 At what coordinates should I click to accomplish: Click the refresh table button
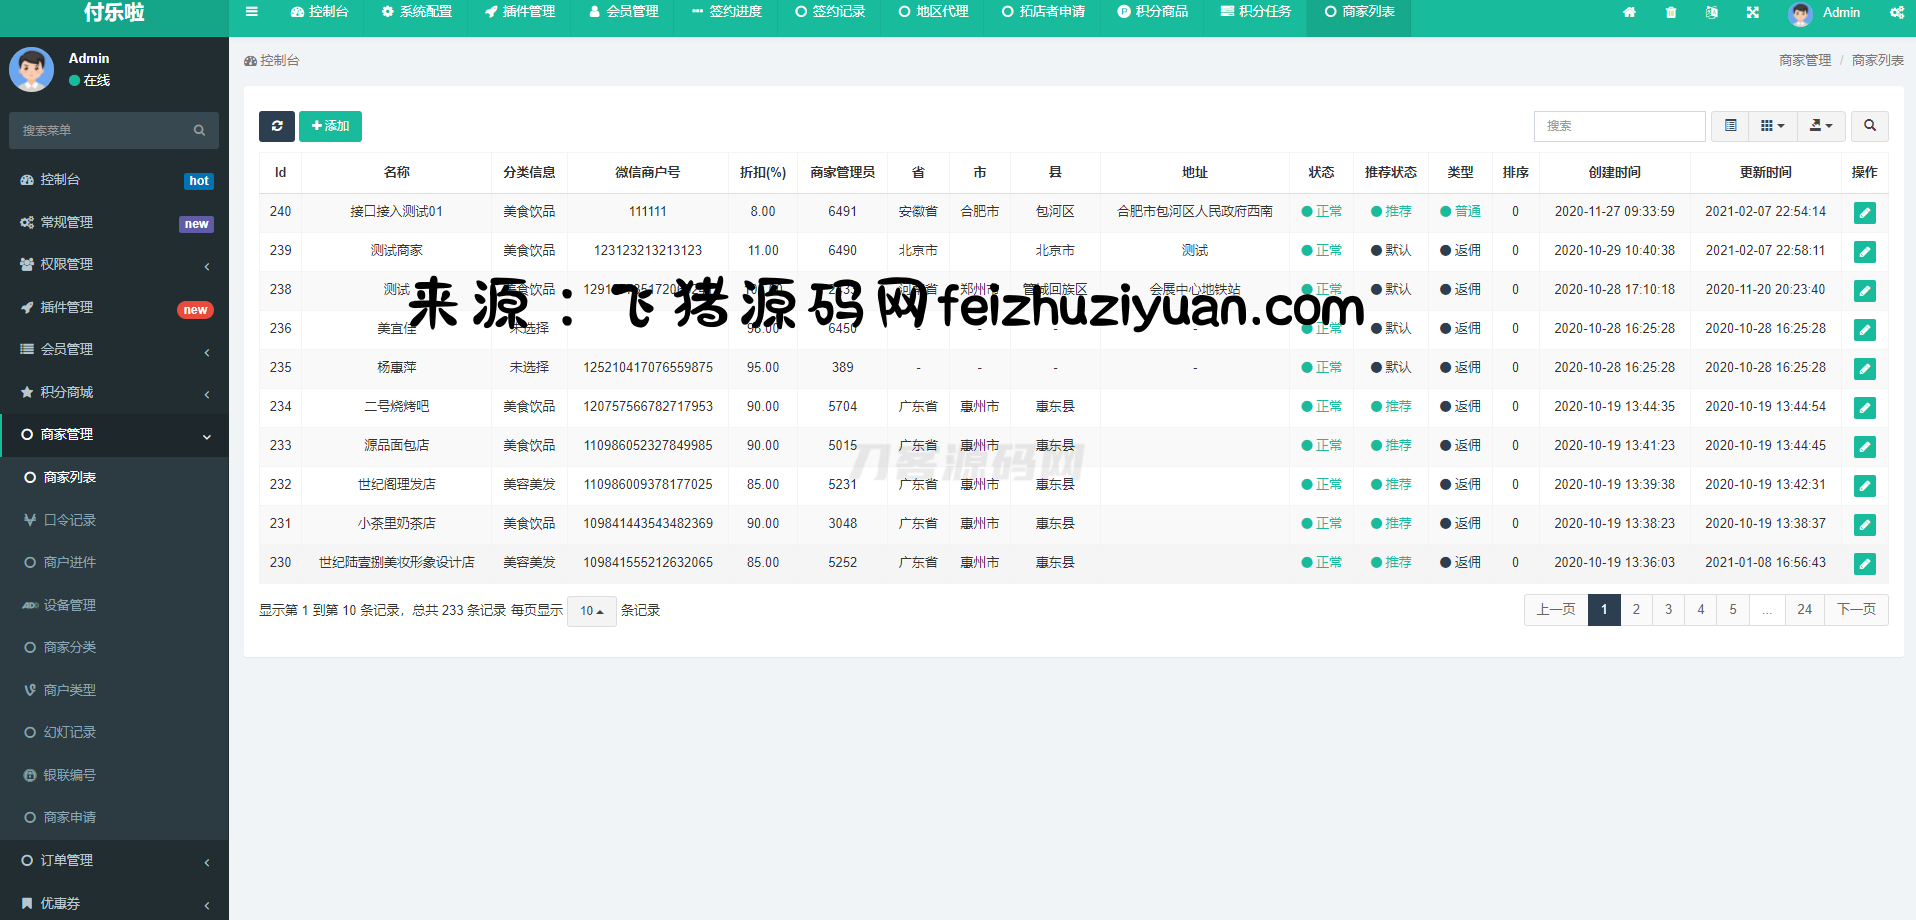click(x=277, y=126)
